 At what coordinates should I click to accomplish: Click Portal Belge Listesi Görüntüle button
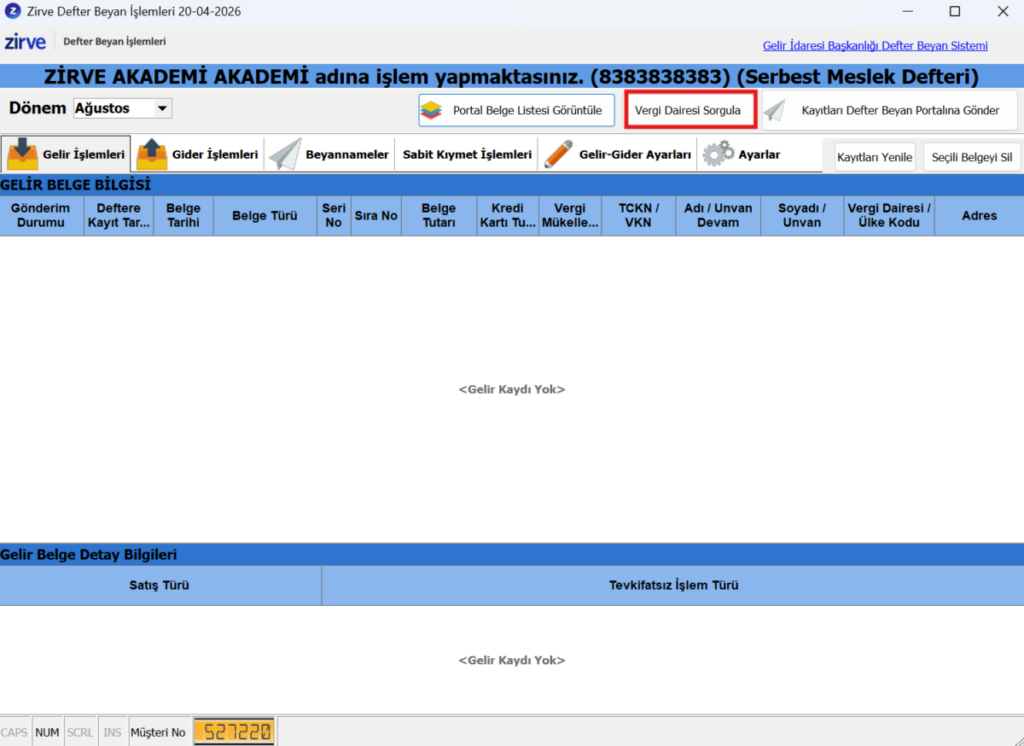pyautogui.click(x=517, y=110)
